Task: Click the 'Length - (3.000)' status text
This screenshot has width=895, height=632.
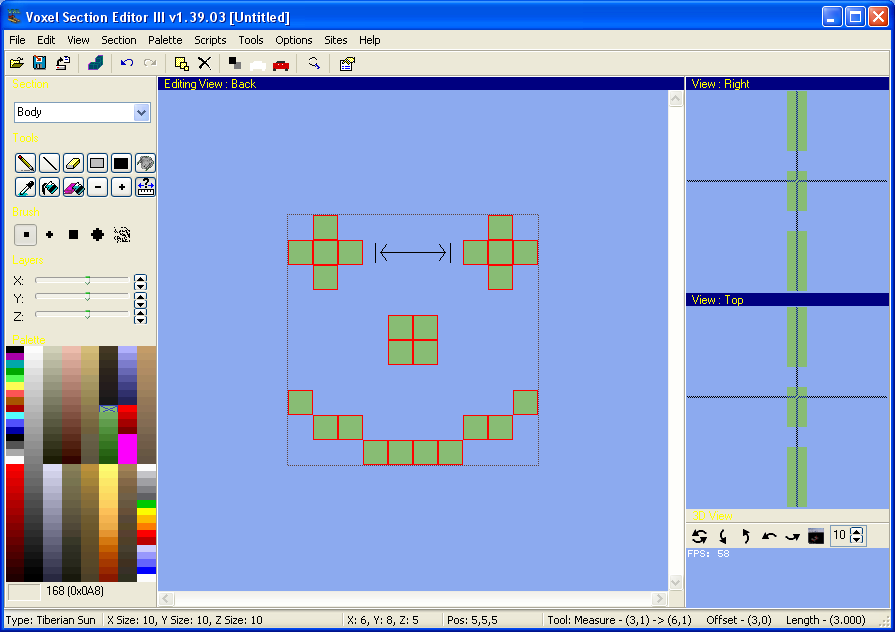Action: [825, 620]
